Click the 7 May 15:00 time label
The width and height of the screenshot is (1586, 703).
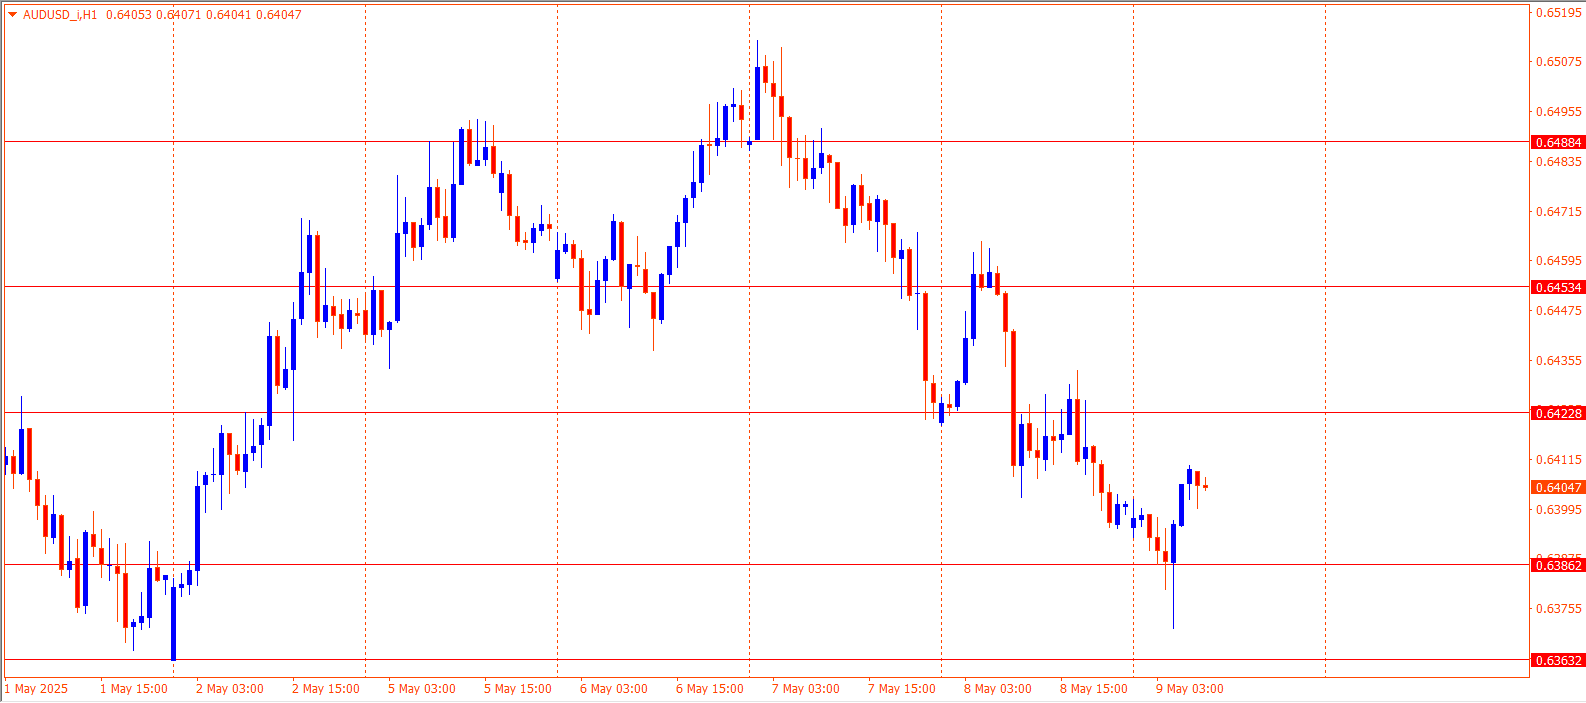pos(902,689)
